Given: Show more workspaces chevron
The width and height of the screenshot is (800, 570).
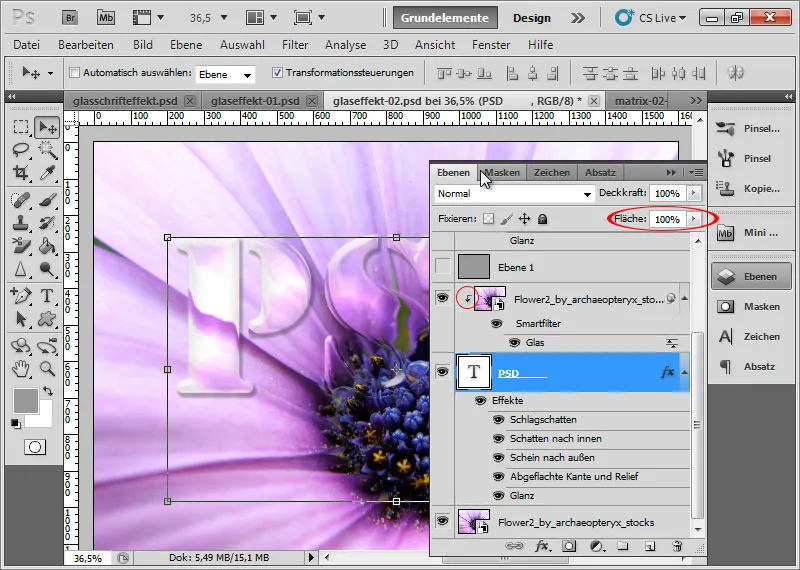Looking at the screenshot, I should point(578,18).
